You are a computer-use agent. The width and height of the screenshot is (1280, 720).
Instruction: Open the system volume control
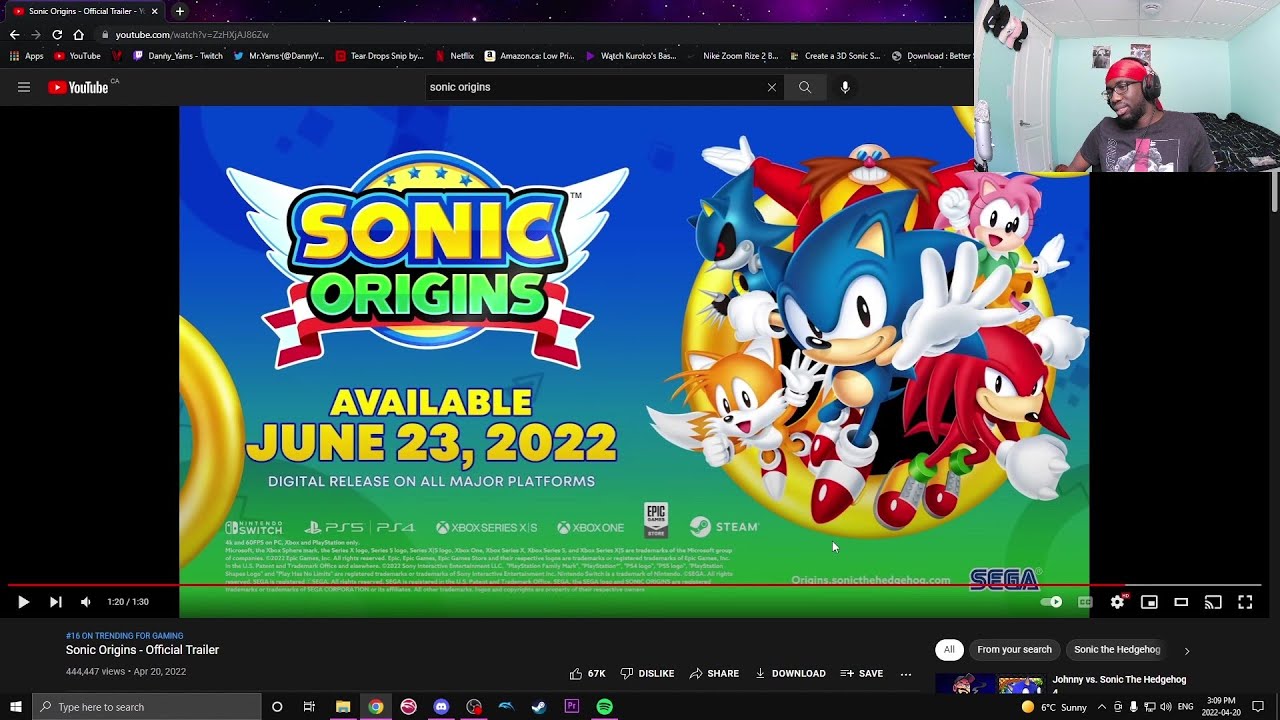pyautogui.click(x=1166, y=707)
